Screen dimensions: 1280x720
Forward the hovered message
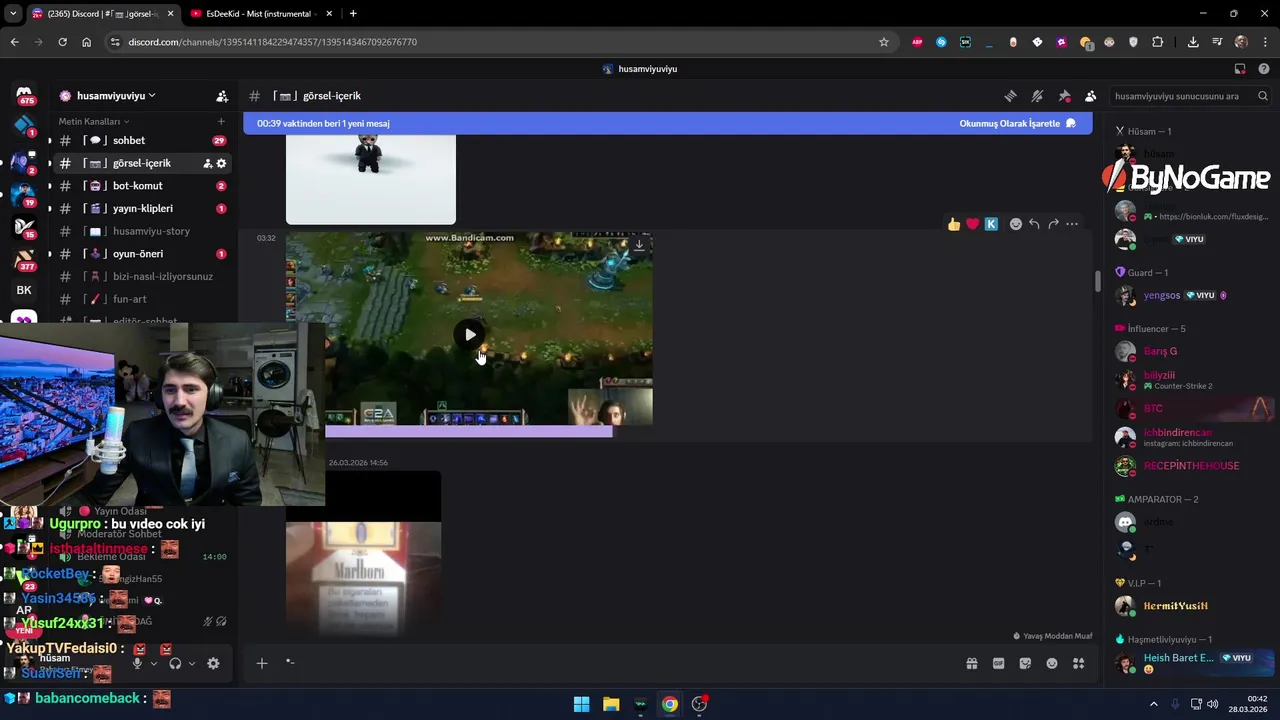pos(1053,224)
